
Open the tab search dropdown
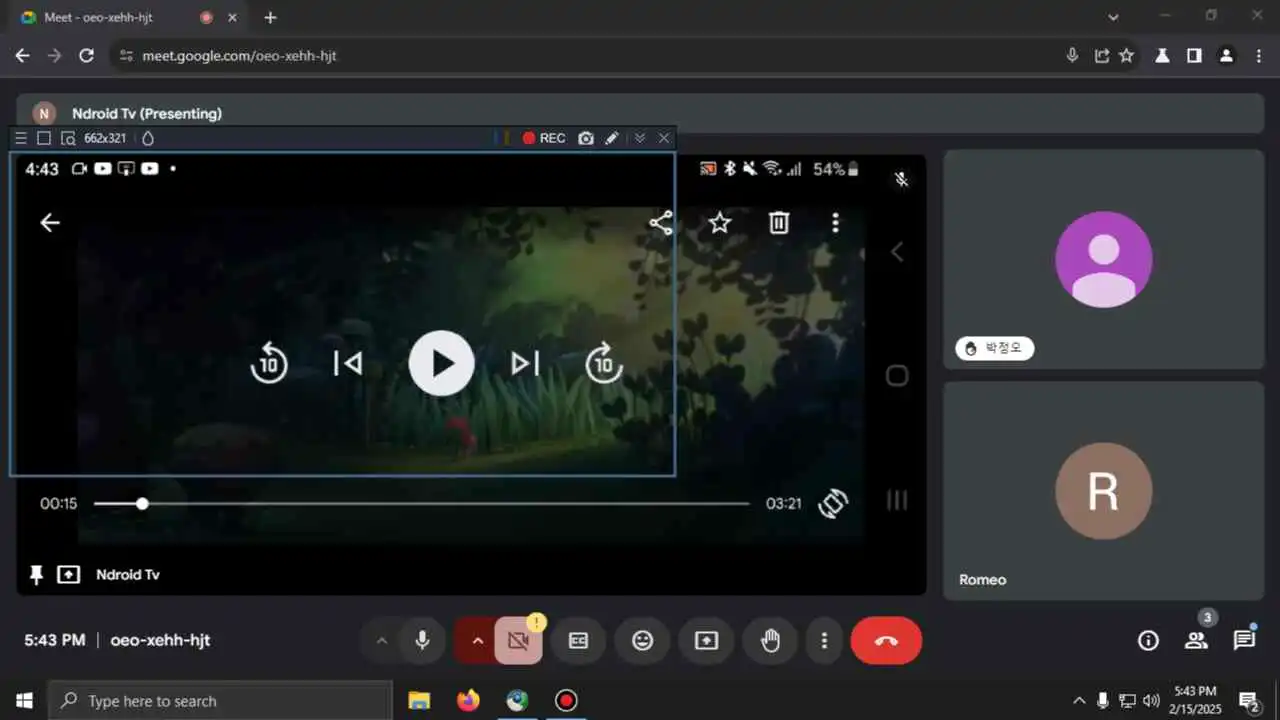1114,17
